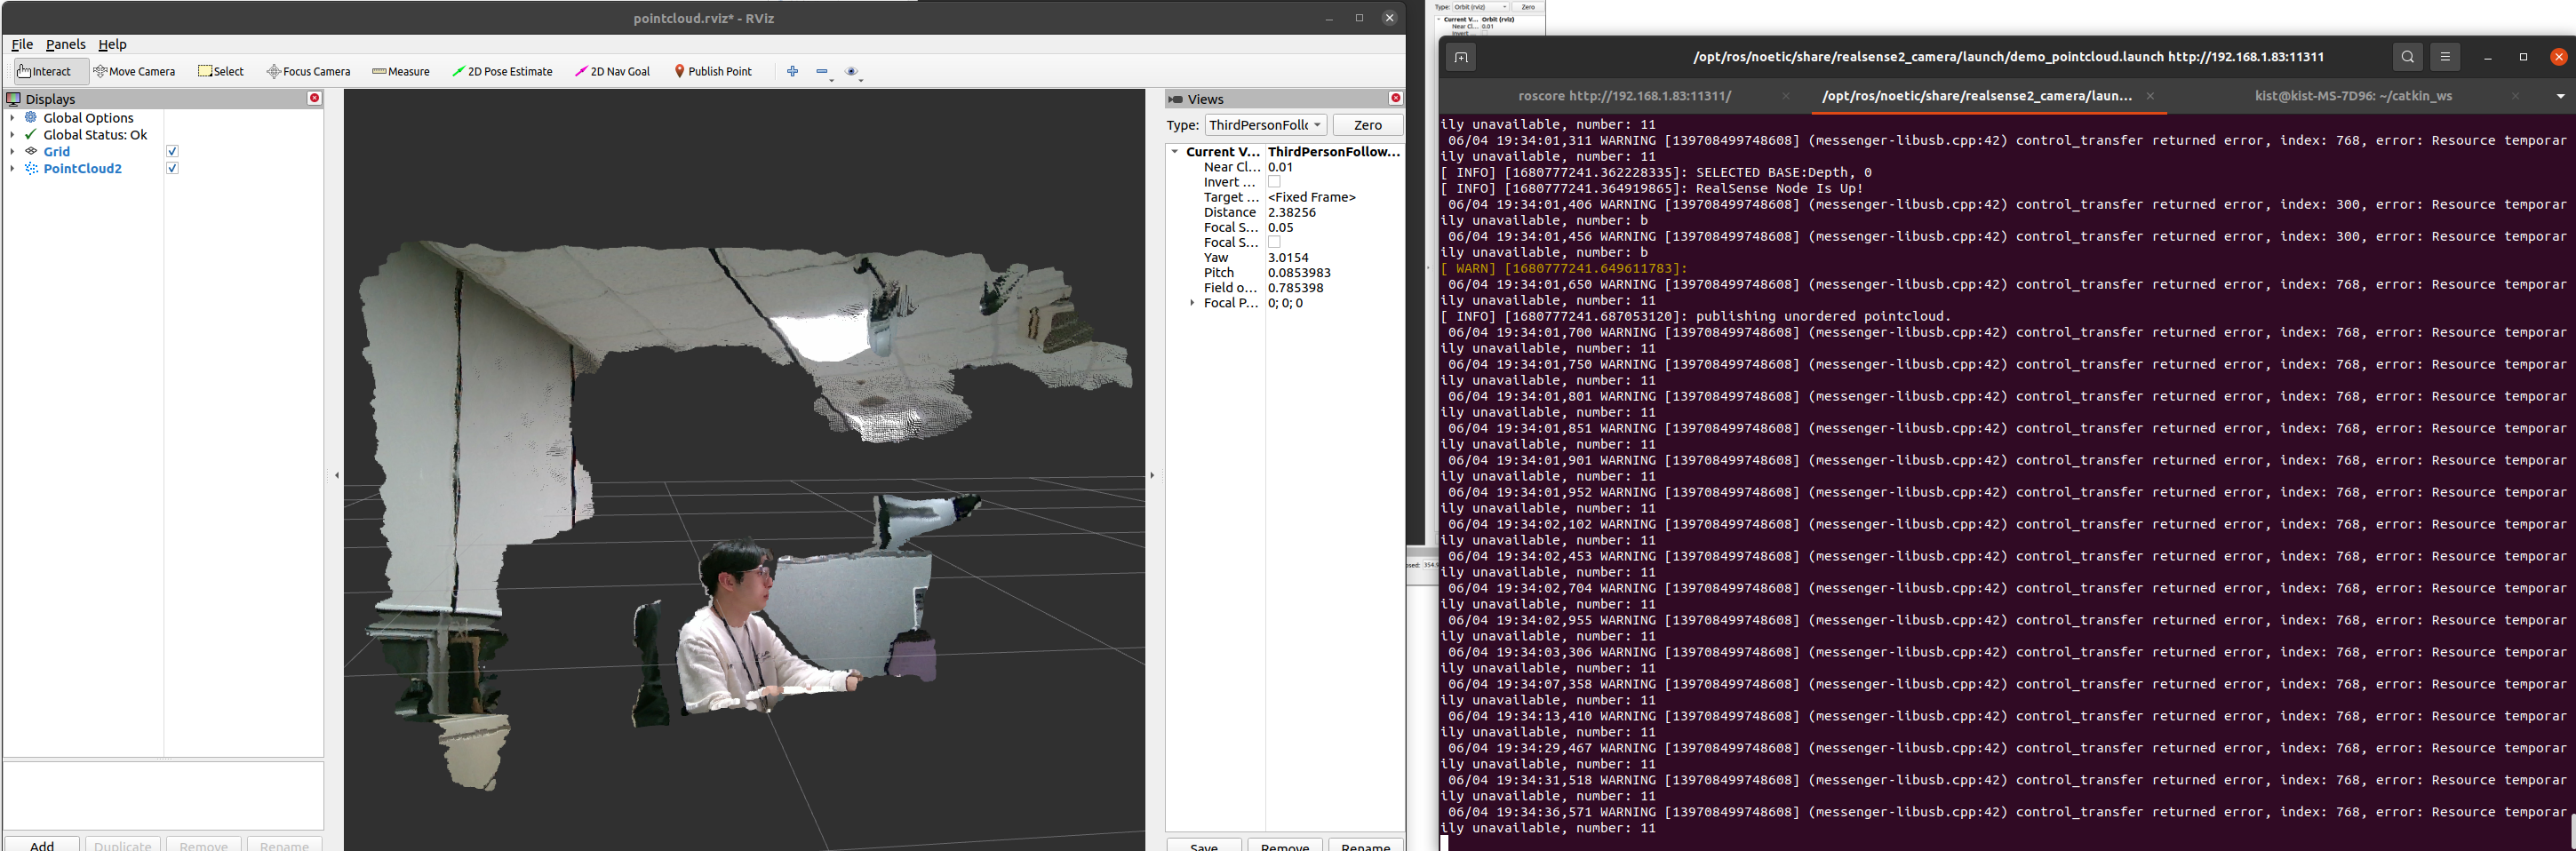Select the Near Clip value 0.01
The width and height of the screenshot is (2576, 851).
coord(1281,167)
